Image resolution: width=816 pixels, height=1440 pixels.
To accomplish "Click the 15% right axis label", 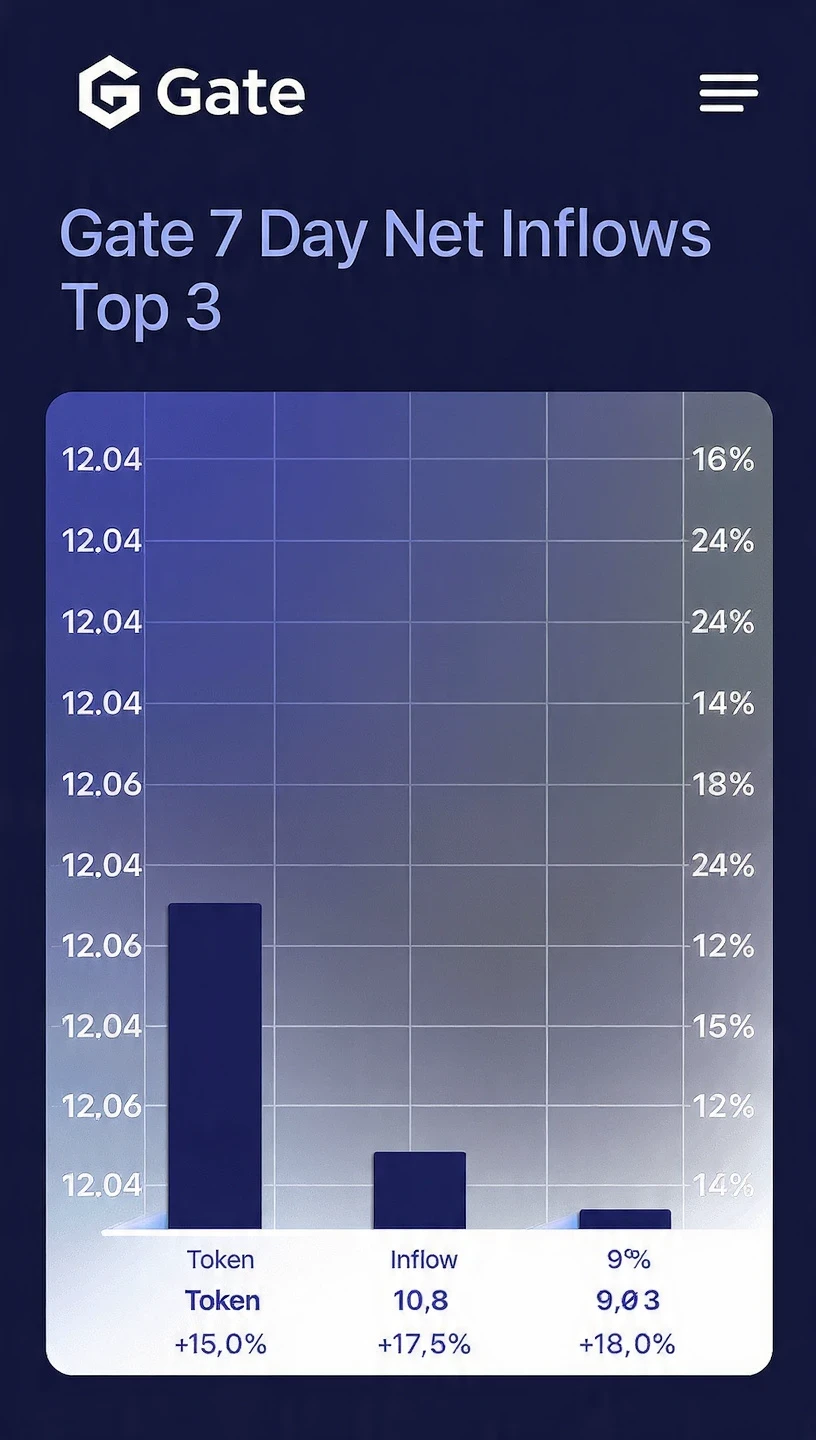I will pyautogui.click(x=723, y=1026).
